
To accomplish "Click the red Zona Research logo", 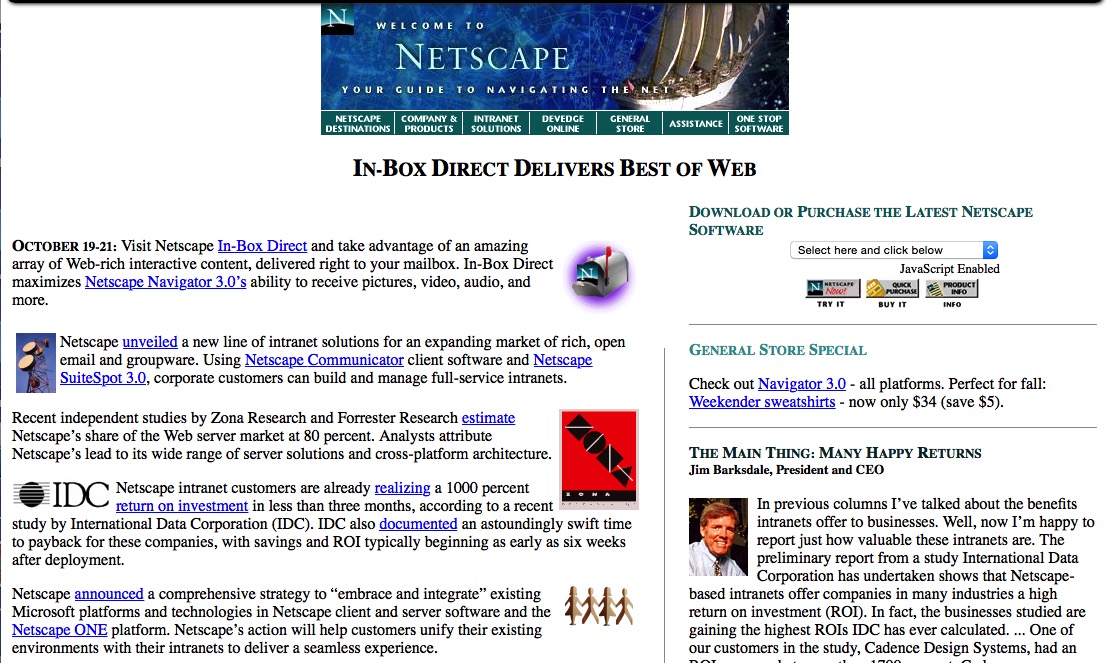I will tap(599, 459).
